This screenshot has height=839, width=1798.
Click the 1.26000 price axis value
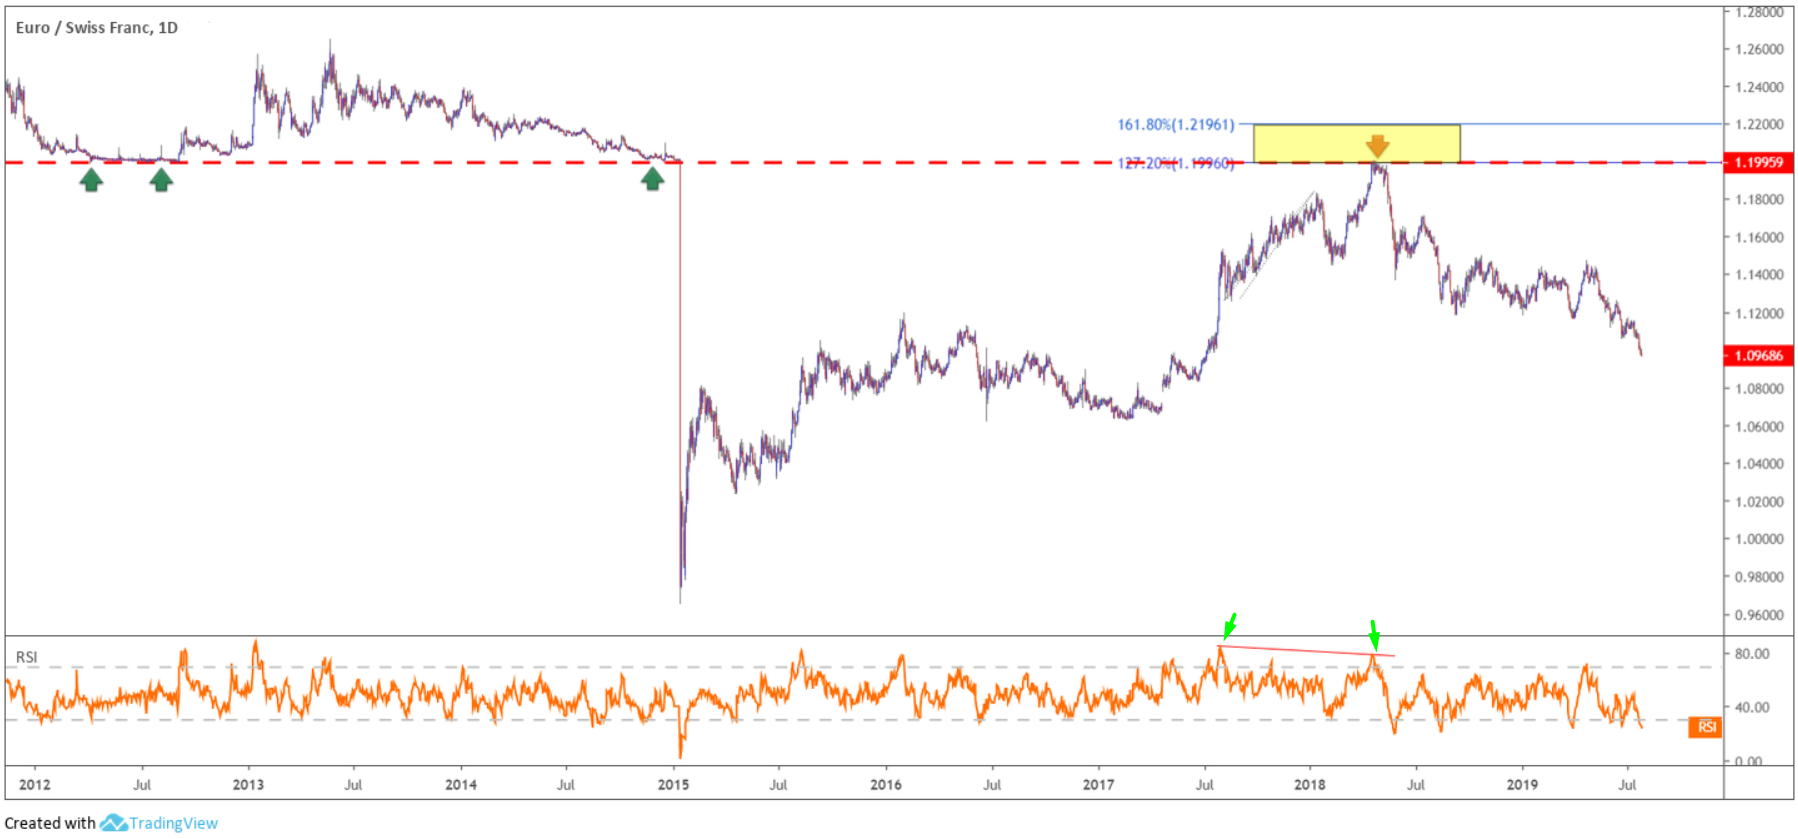coord(1759,49)
